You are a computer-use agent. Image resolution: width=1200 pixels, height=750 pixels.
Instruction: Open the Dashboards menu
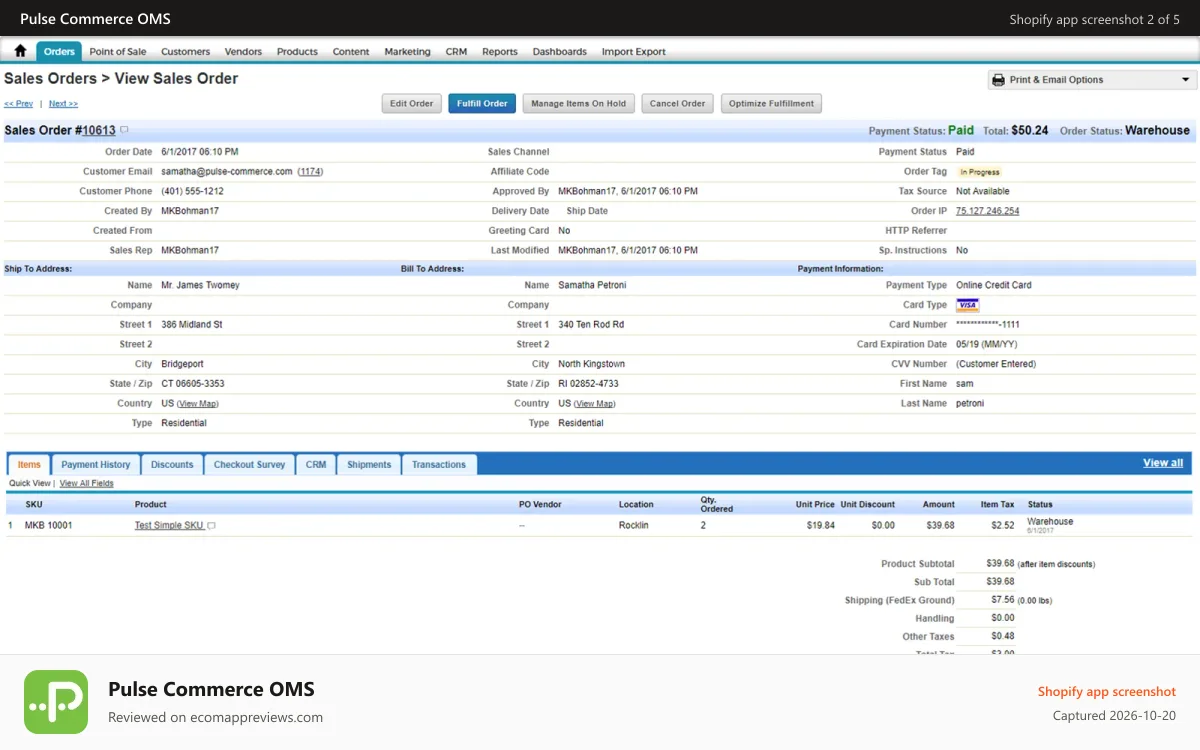click(560, 52)
